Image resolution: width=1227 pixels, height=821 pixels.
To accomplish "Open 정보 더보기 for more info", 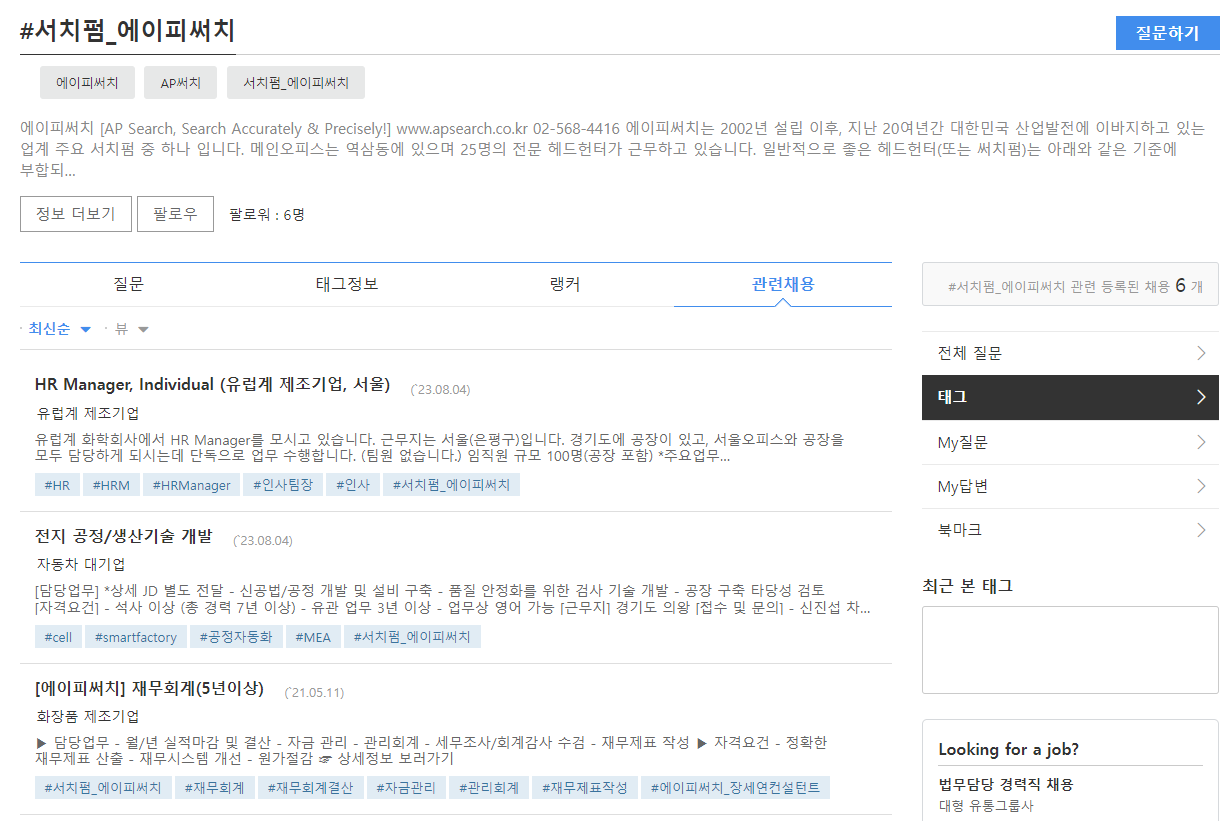I will click(x=75, y=214).
